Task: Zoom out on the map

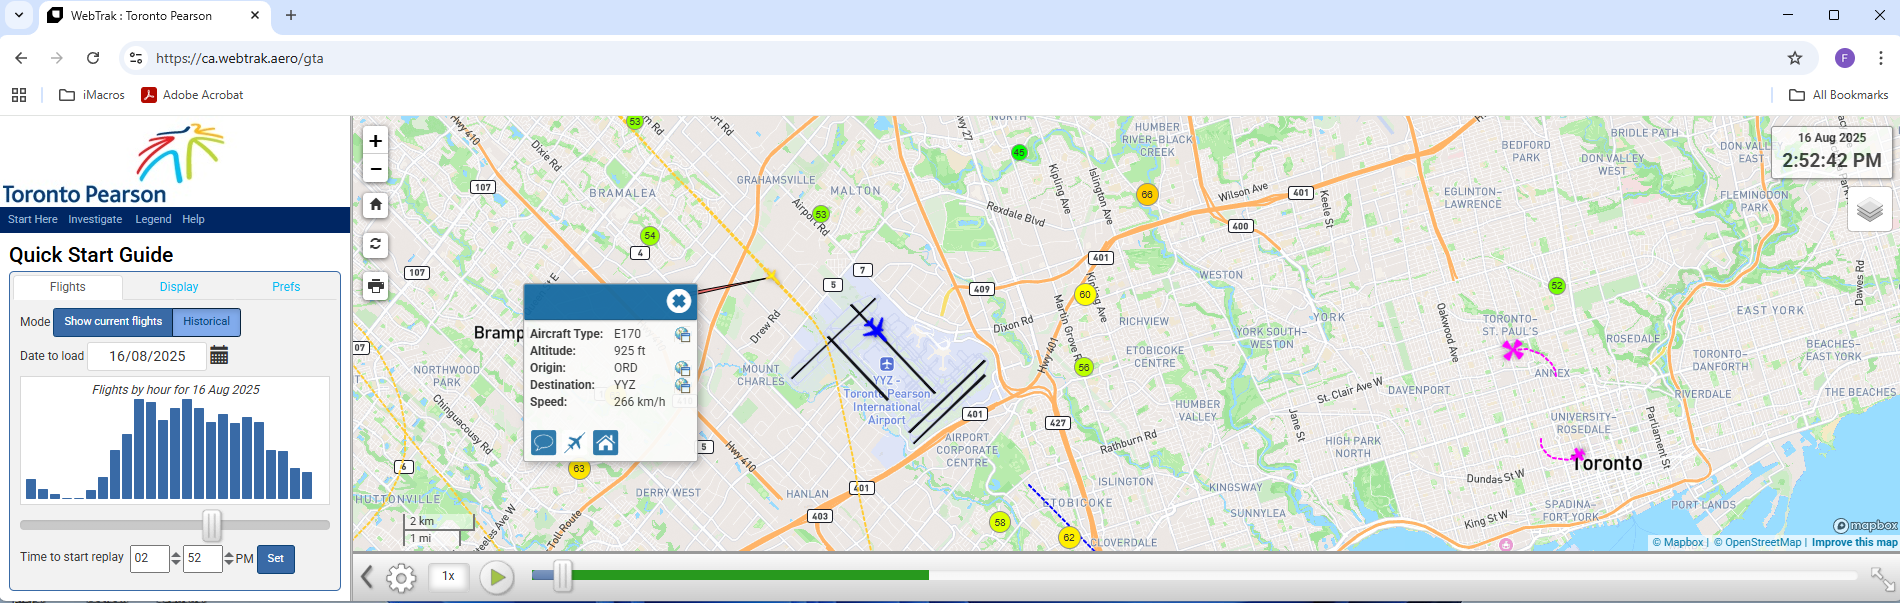Action: pos(376,169)
